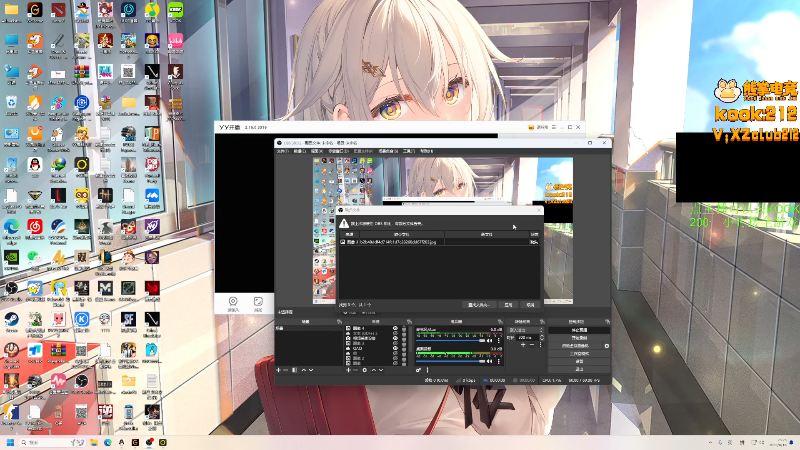Open virtual camera settings gear in Controls
Screen dimensions: 800x450
[x=607, y=346]
